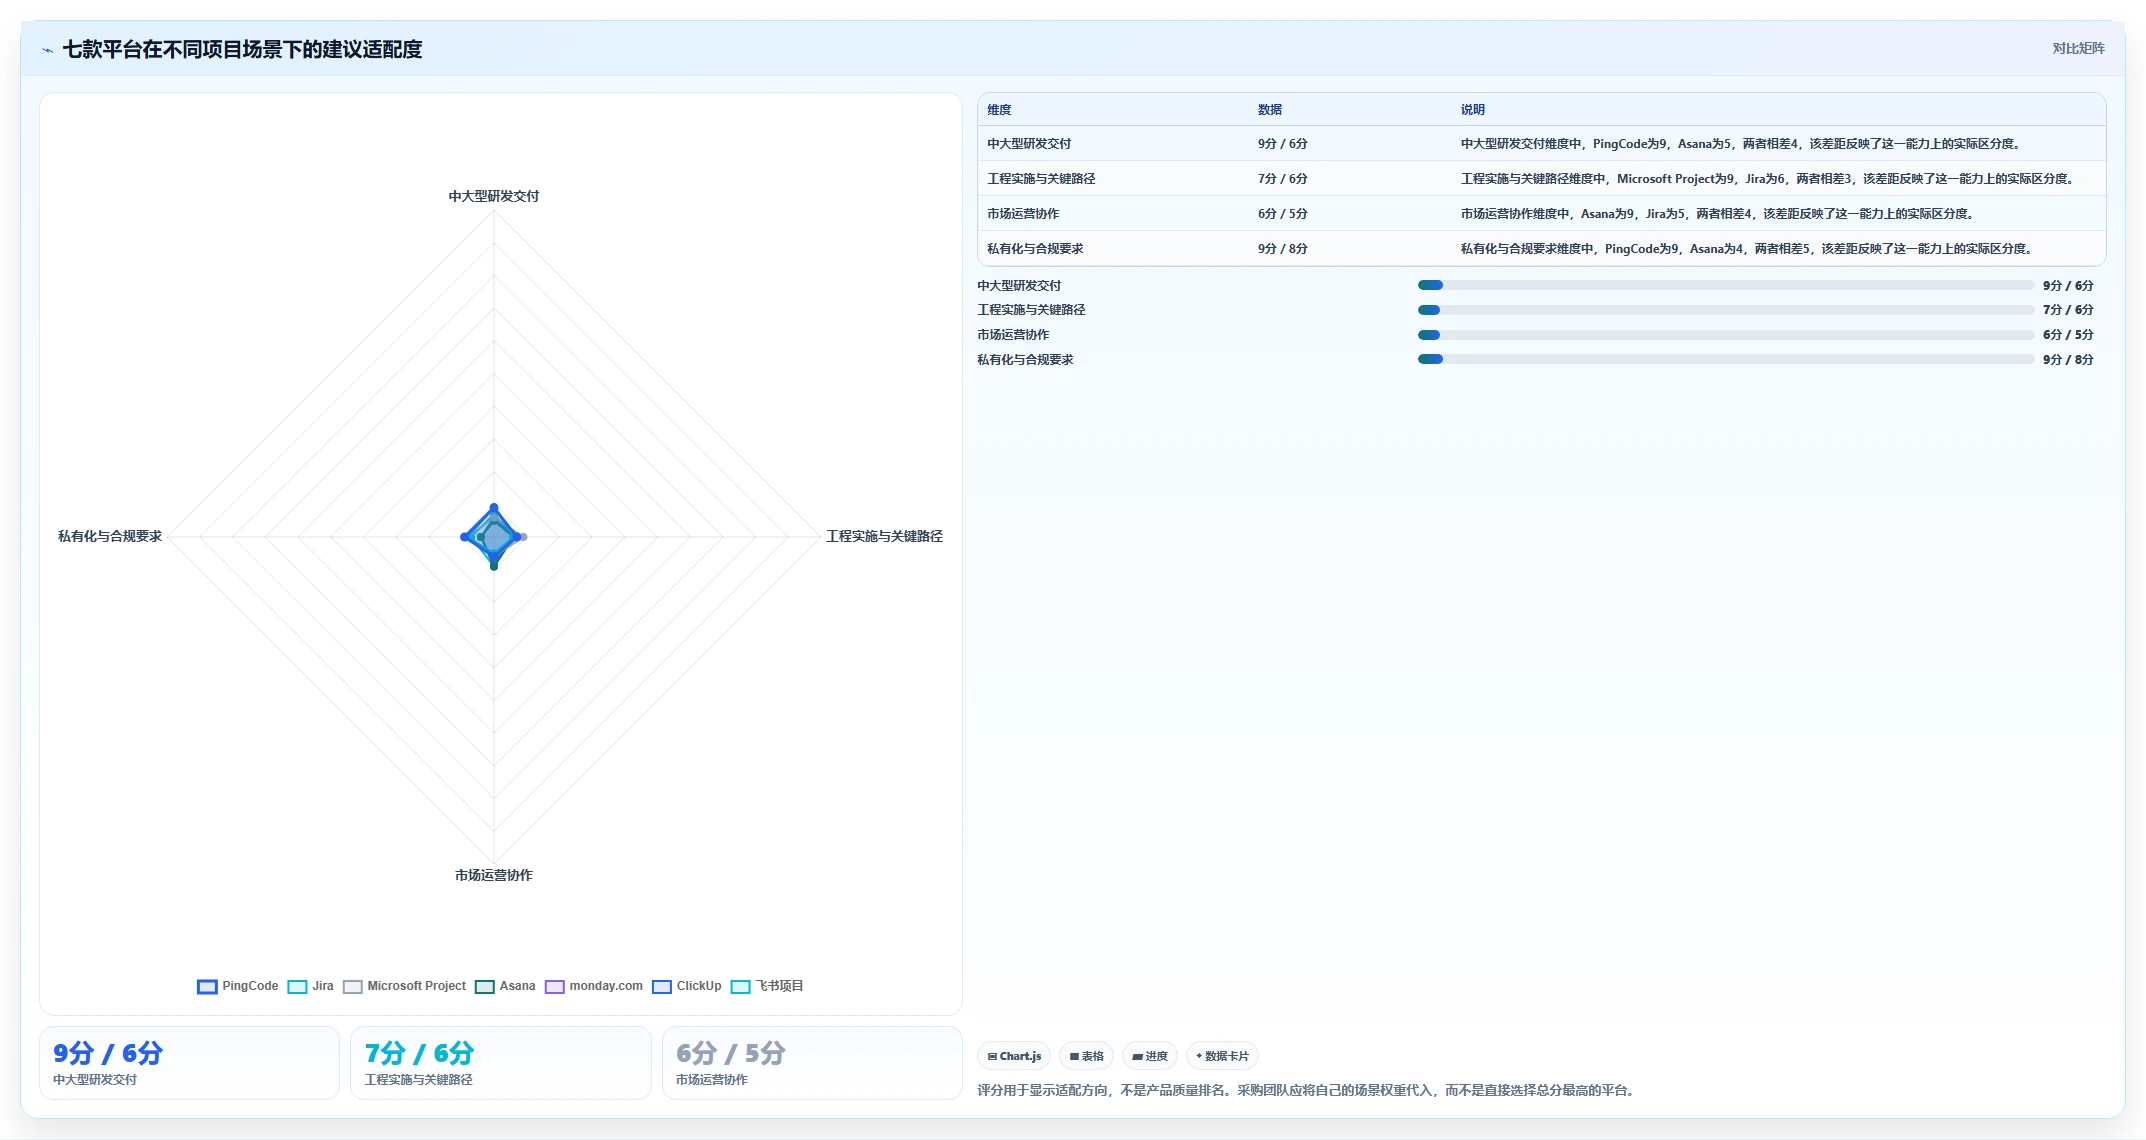Click radar axis label 市场运营协作
The width and height of the screenshot is (2146, 1140).
coord(494,875)
